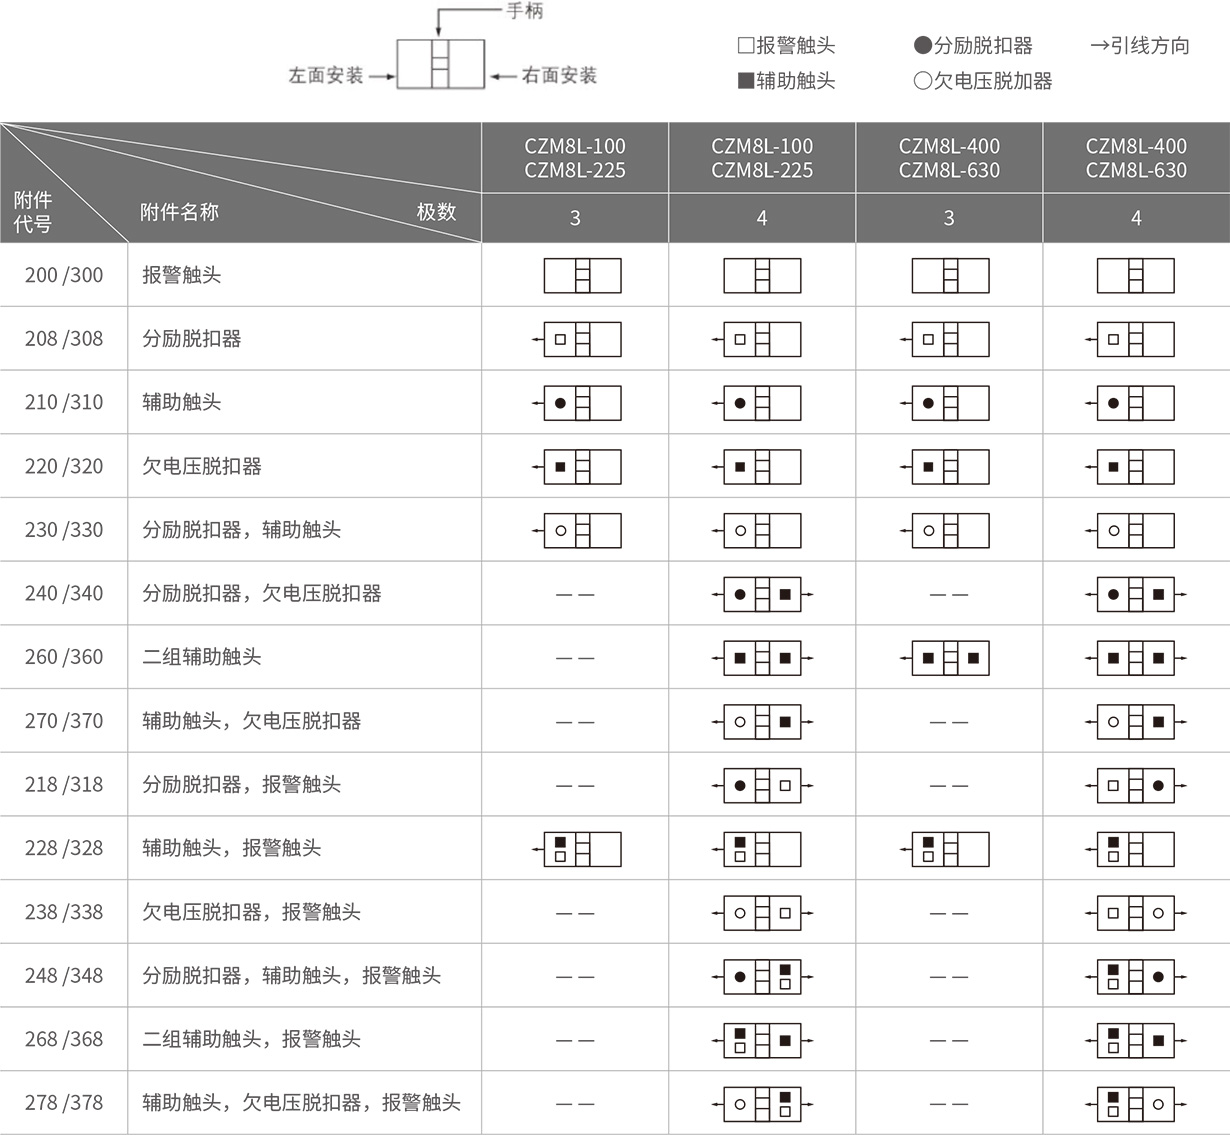Click row 200/300 diagram in first 3-pole column
1230x1135 pixels.
582,276
